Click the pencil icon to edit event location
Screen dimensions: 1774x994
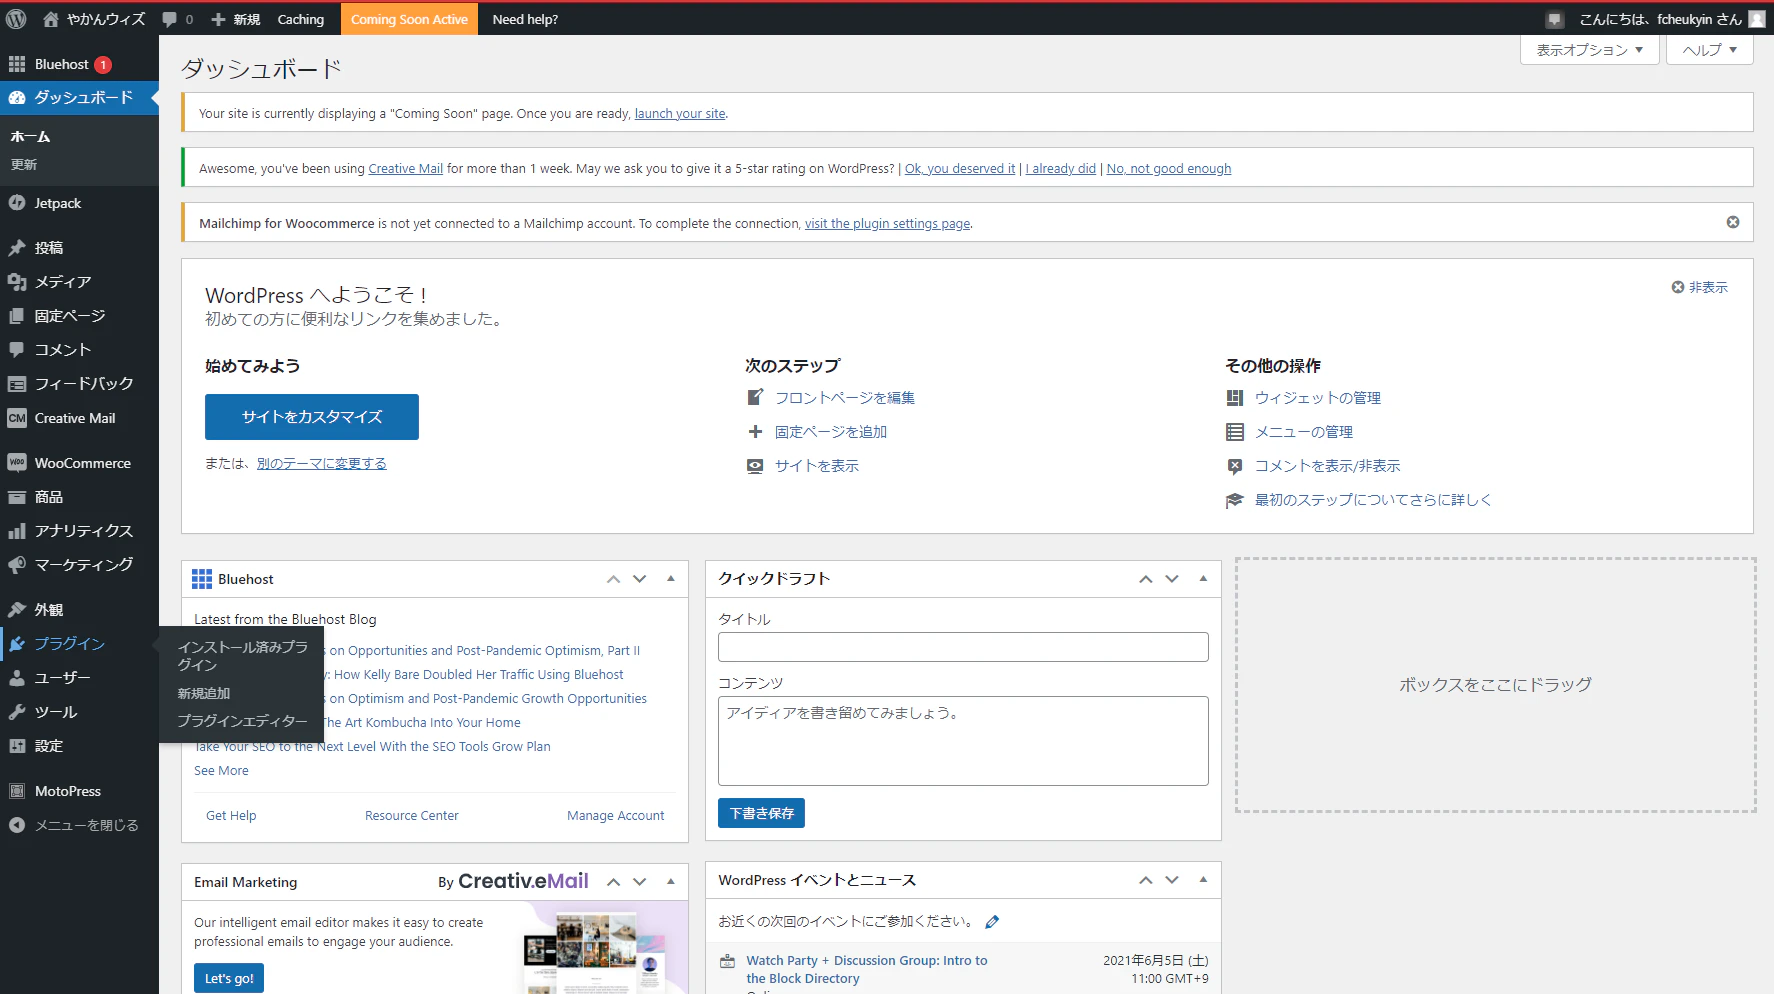(x=992, y=922)
